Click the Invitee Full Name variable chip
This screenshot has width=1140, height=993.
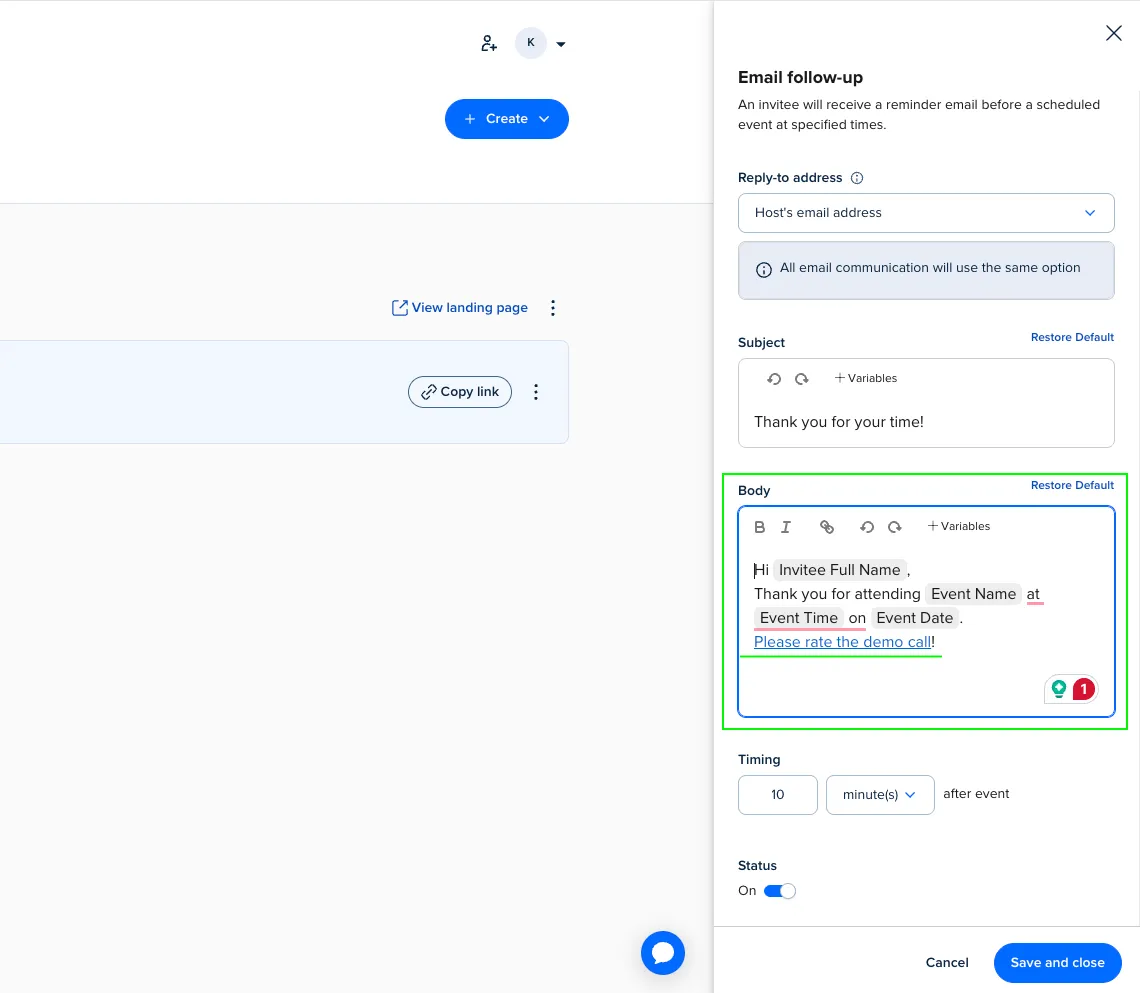(838, 569)
